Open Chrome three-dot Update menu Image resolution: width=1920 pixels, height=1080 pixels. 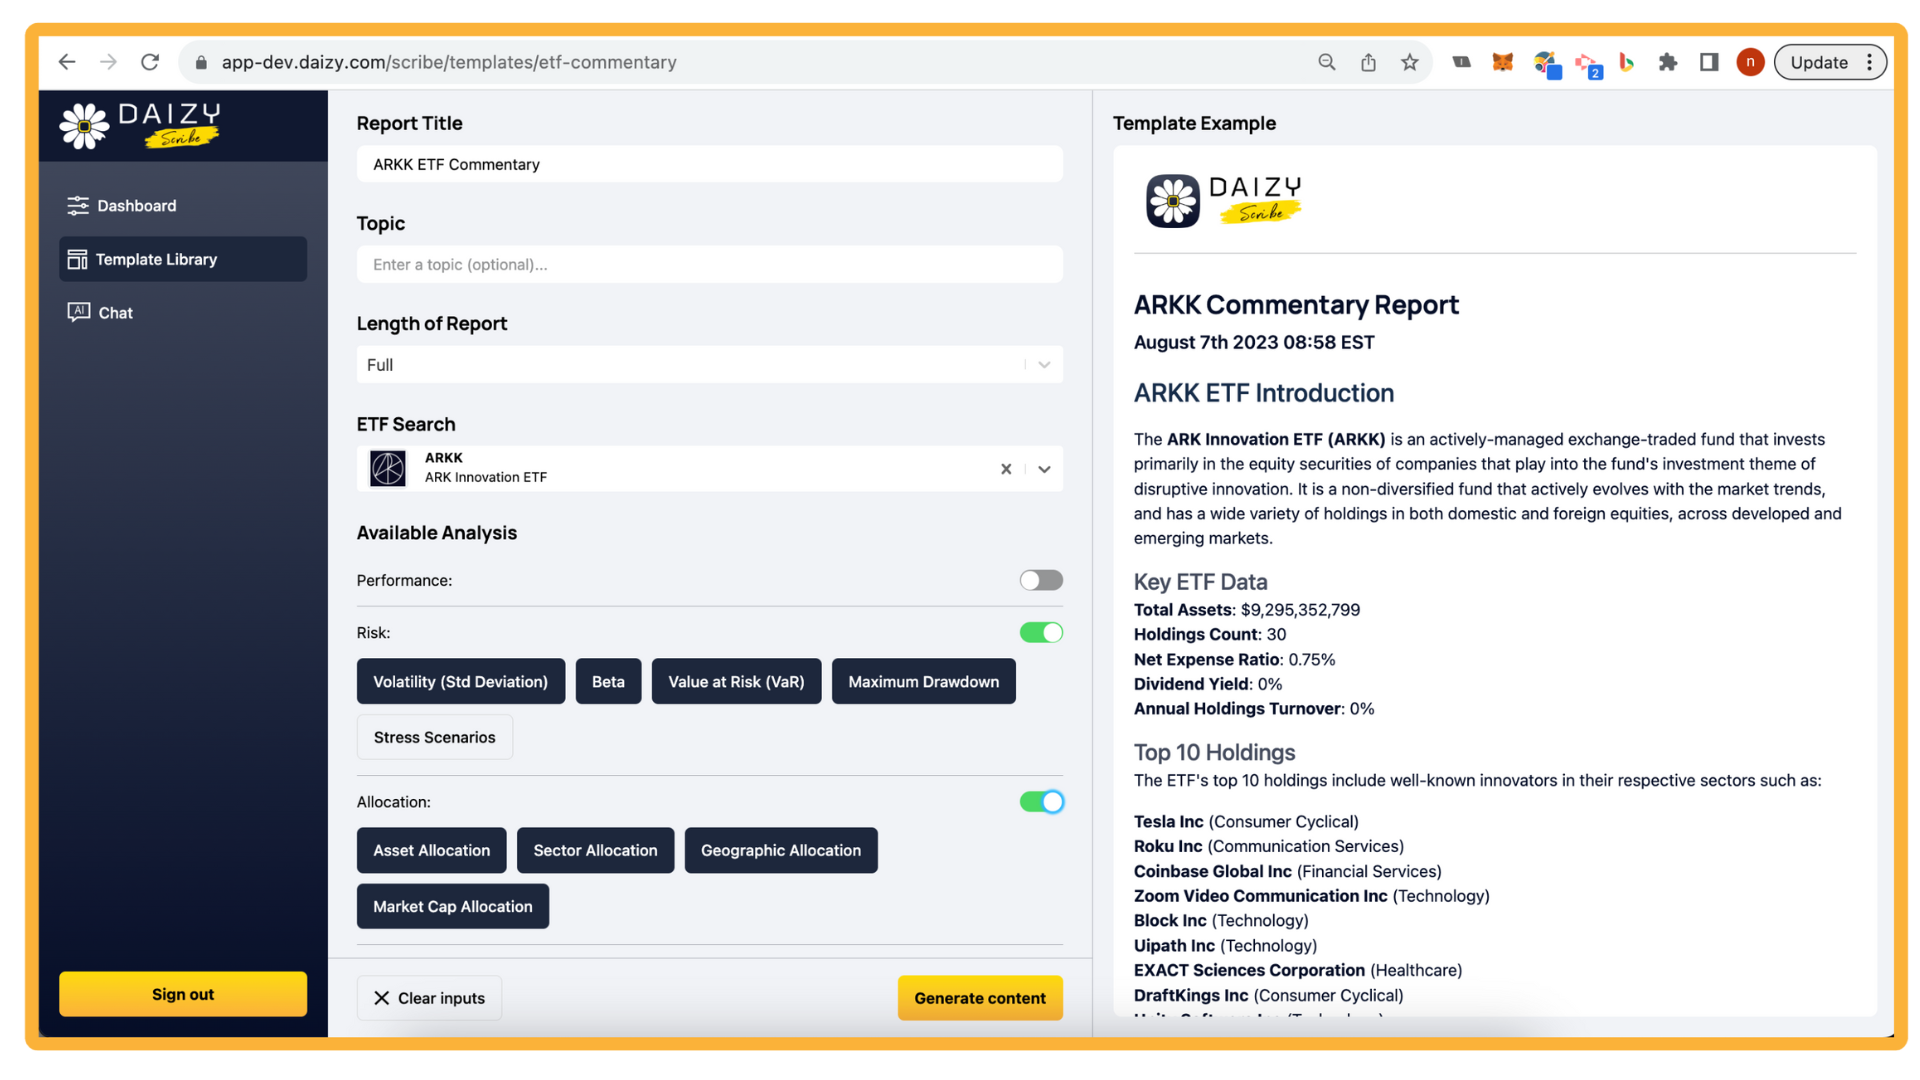[1869, 62]
